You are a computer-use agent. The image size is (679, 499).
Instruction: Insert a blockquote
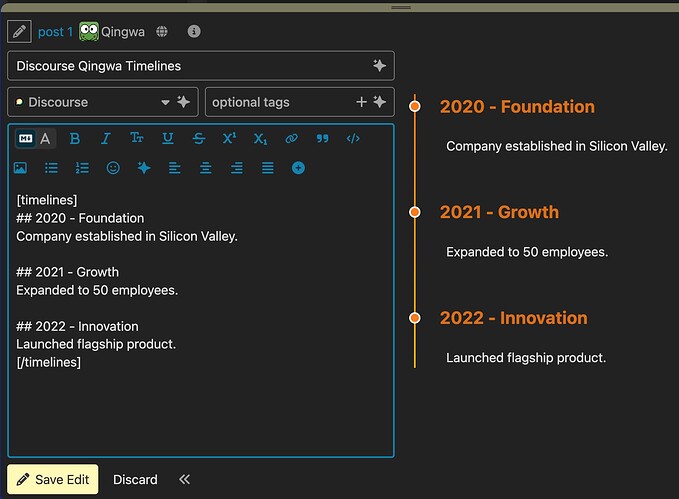point(322,139)
